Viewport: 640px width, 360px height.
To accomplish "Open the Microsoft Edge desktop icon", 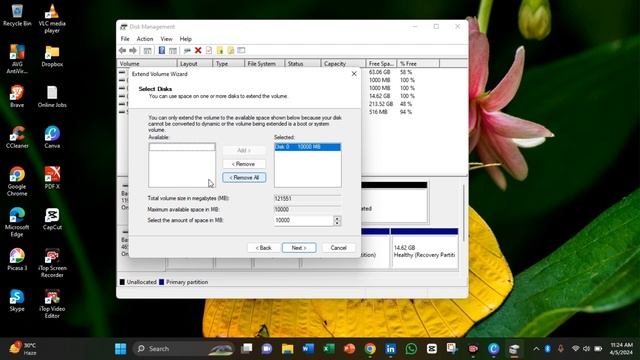I will tap(17, 222).
